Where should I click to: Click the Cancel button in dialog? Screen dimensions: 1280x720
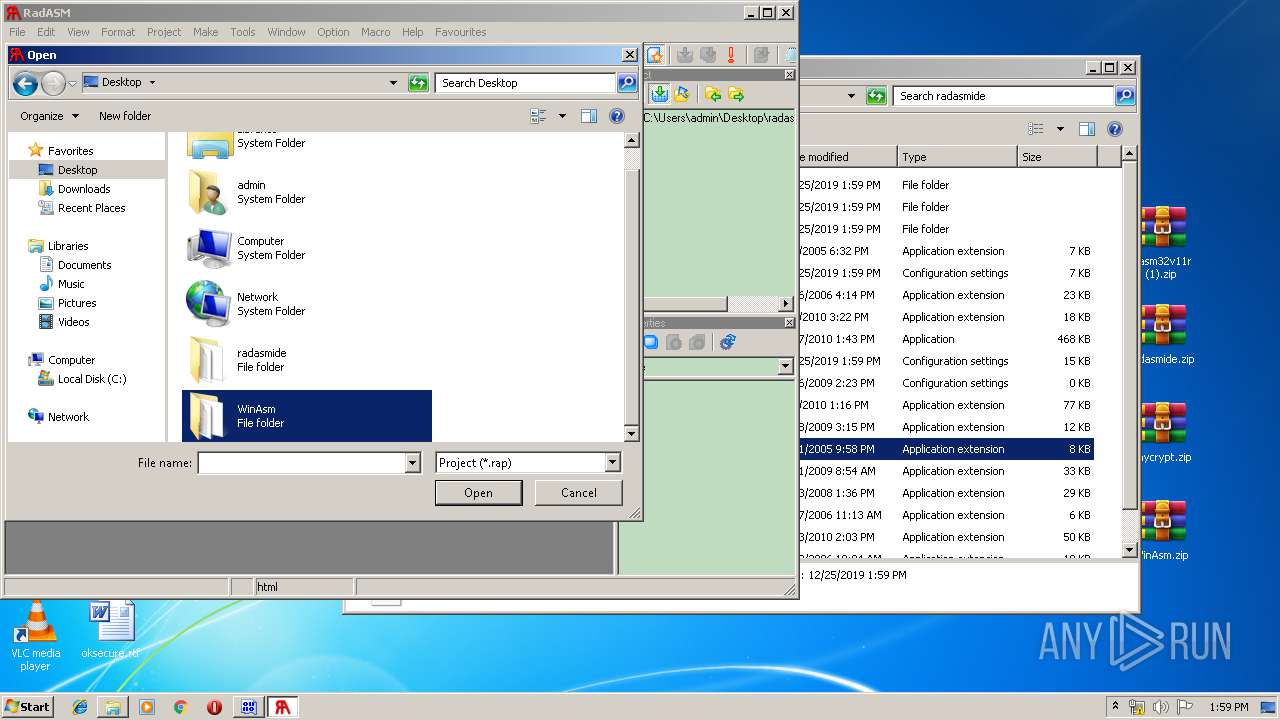tap(578, 493)
